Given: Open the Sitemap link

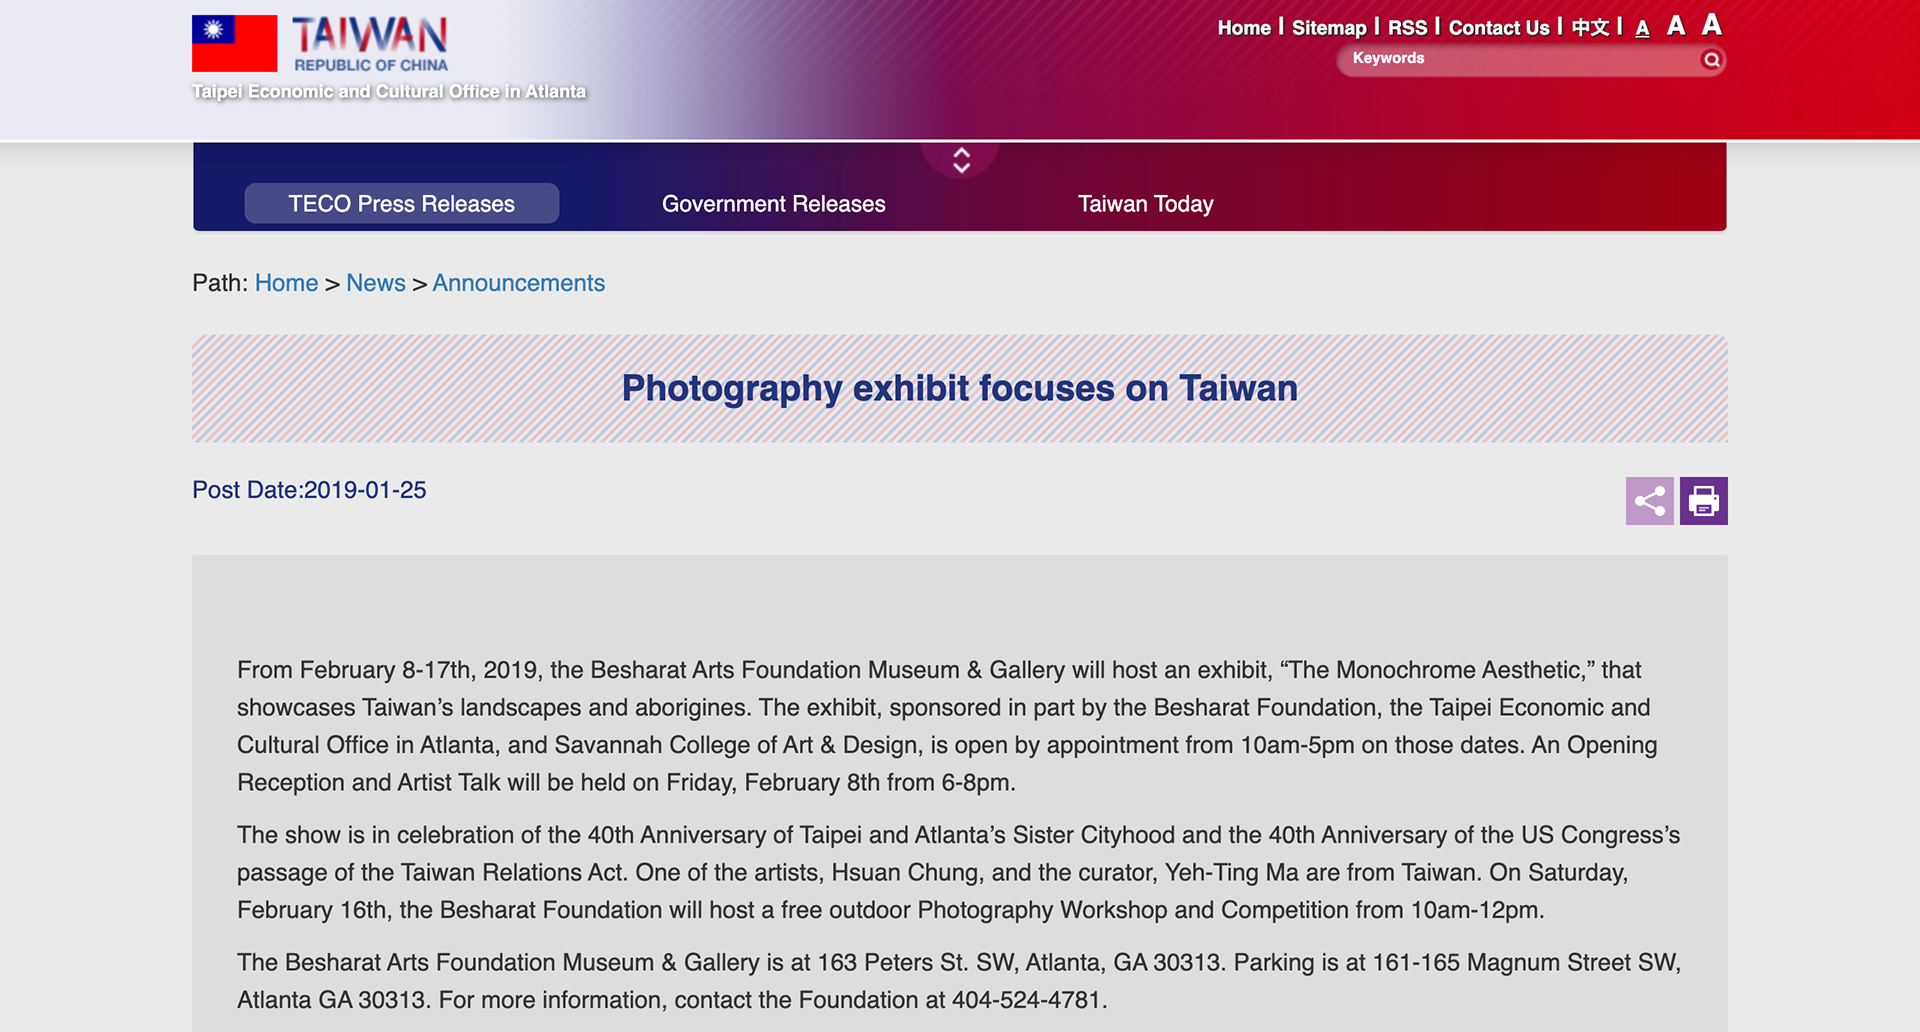Looking at the screenshot, I should [x=1329, y=28].
